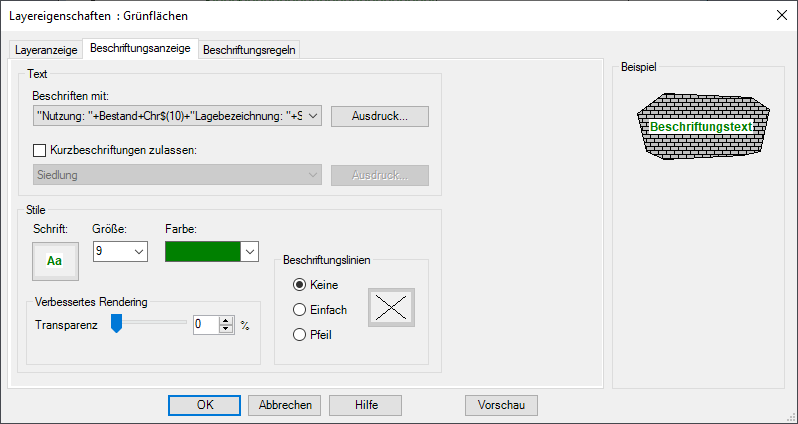Screen dimensions: 798x424
Task: Click the Beschriftungstext example preview
Action: 701,127
